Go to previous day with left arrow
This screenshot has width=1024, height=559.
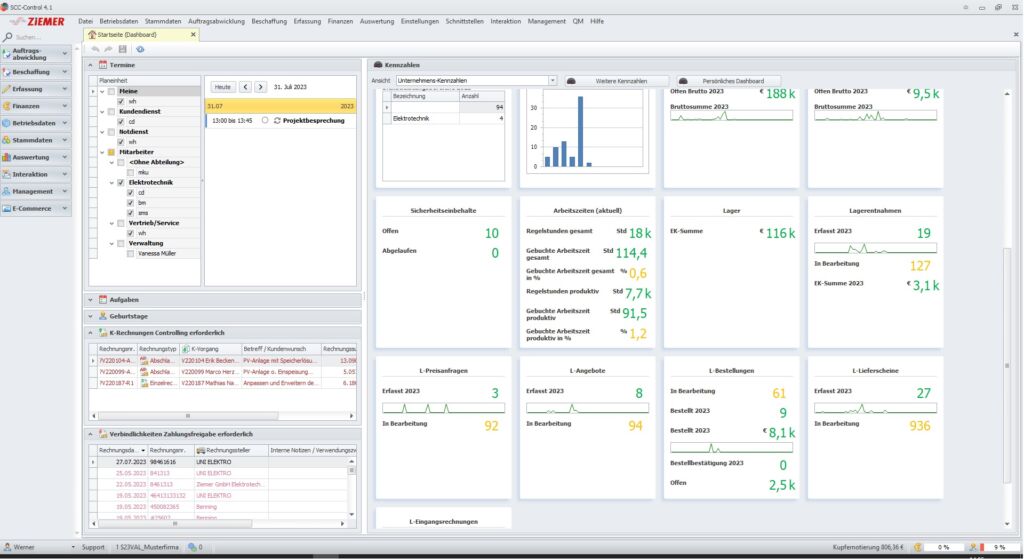[246, 87]
